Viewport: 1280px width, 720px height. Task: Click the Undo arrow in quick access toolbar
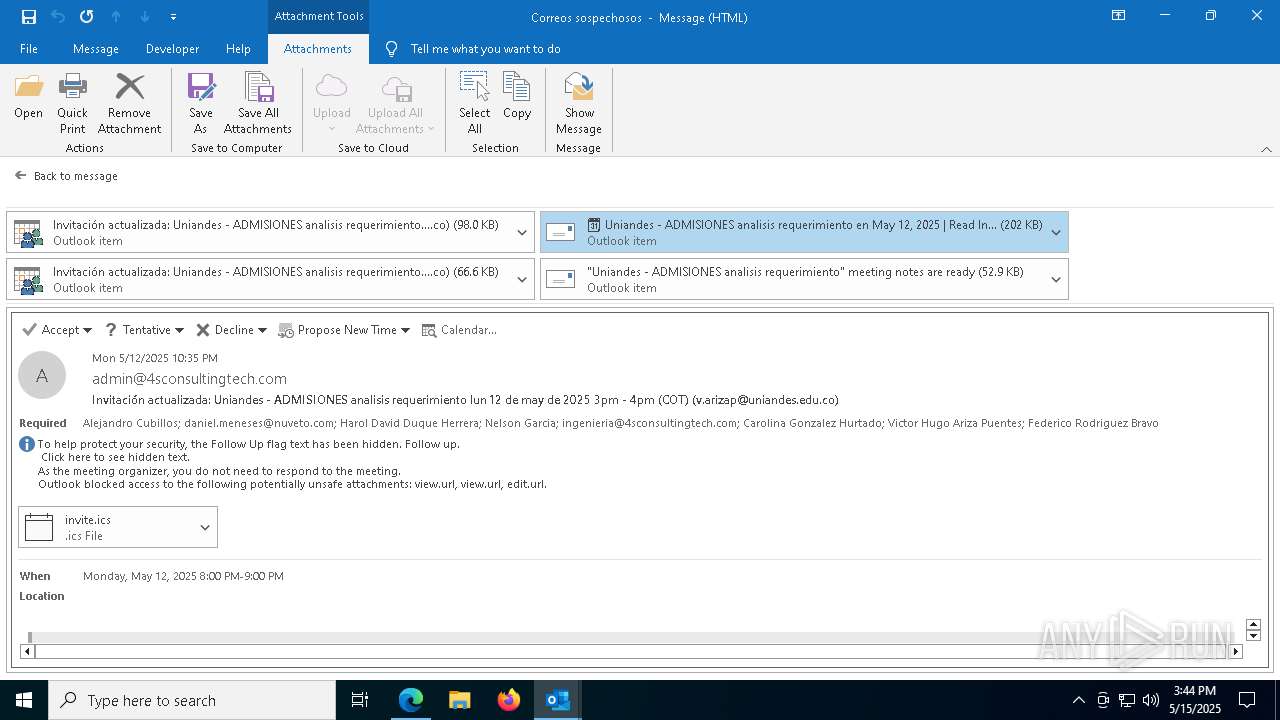(58, 17)
